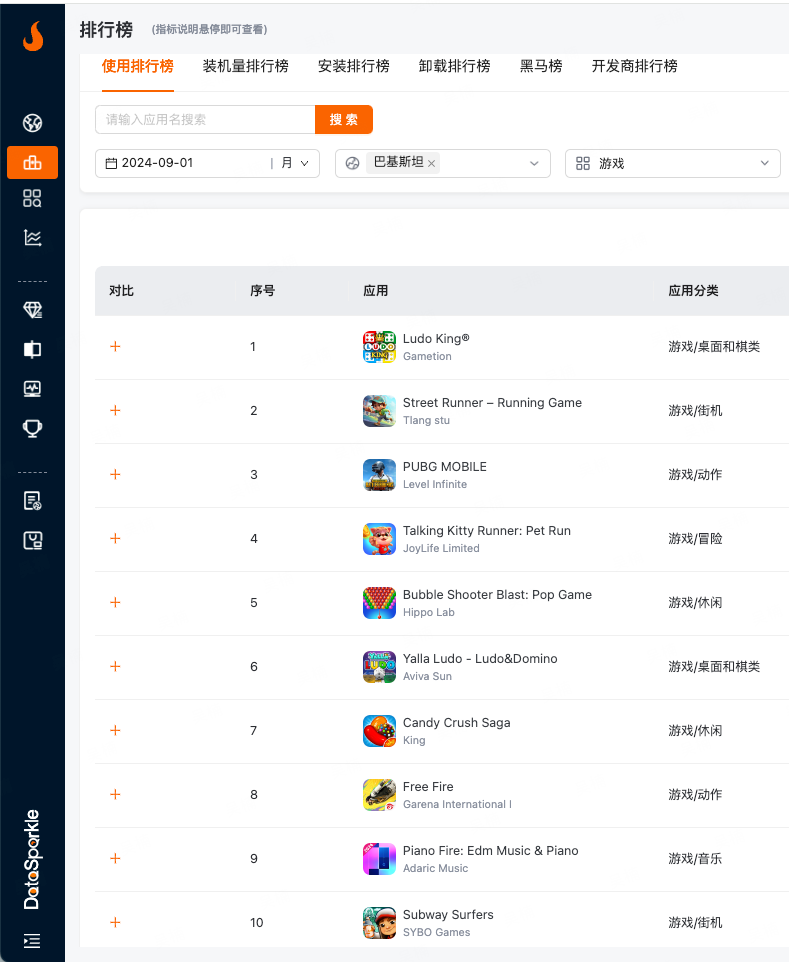The width and height of the screenshot is (789, 962).
Task: Click the app name search field
Action: click(205, 120)
